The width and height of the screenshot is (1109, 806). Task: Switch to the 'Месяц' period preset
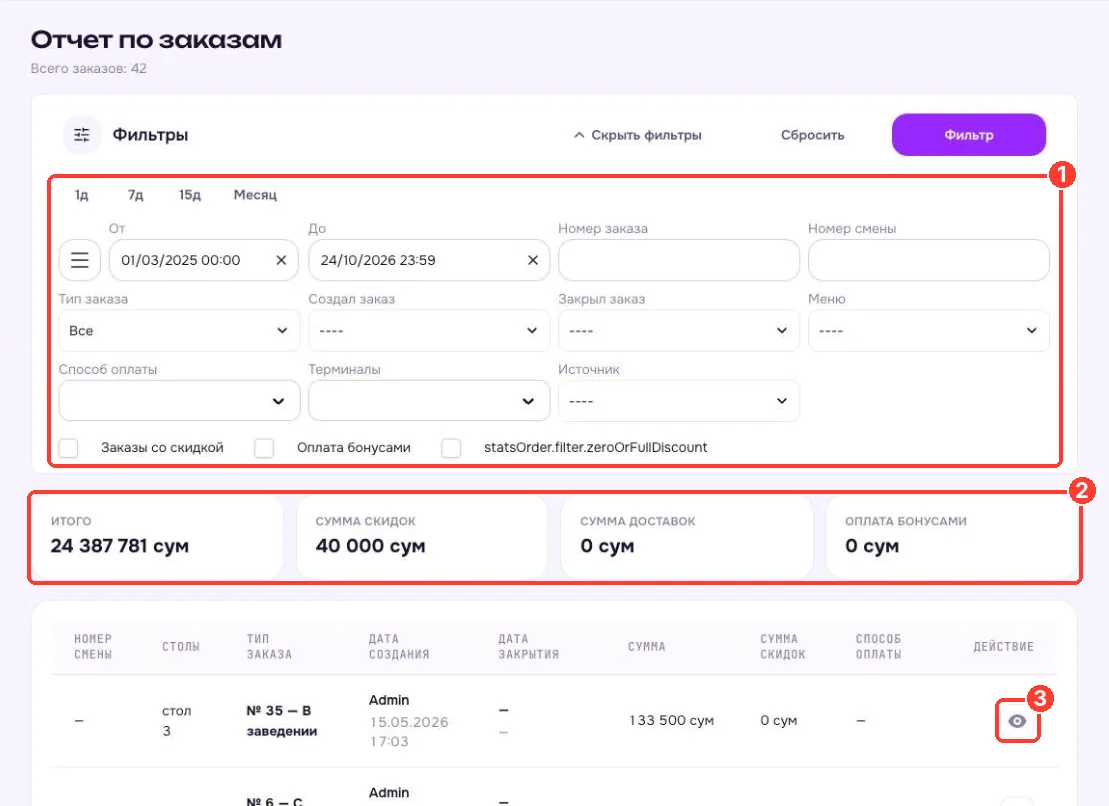(x=255, y=195)
